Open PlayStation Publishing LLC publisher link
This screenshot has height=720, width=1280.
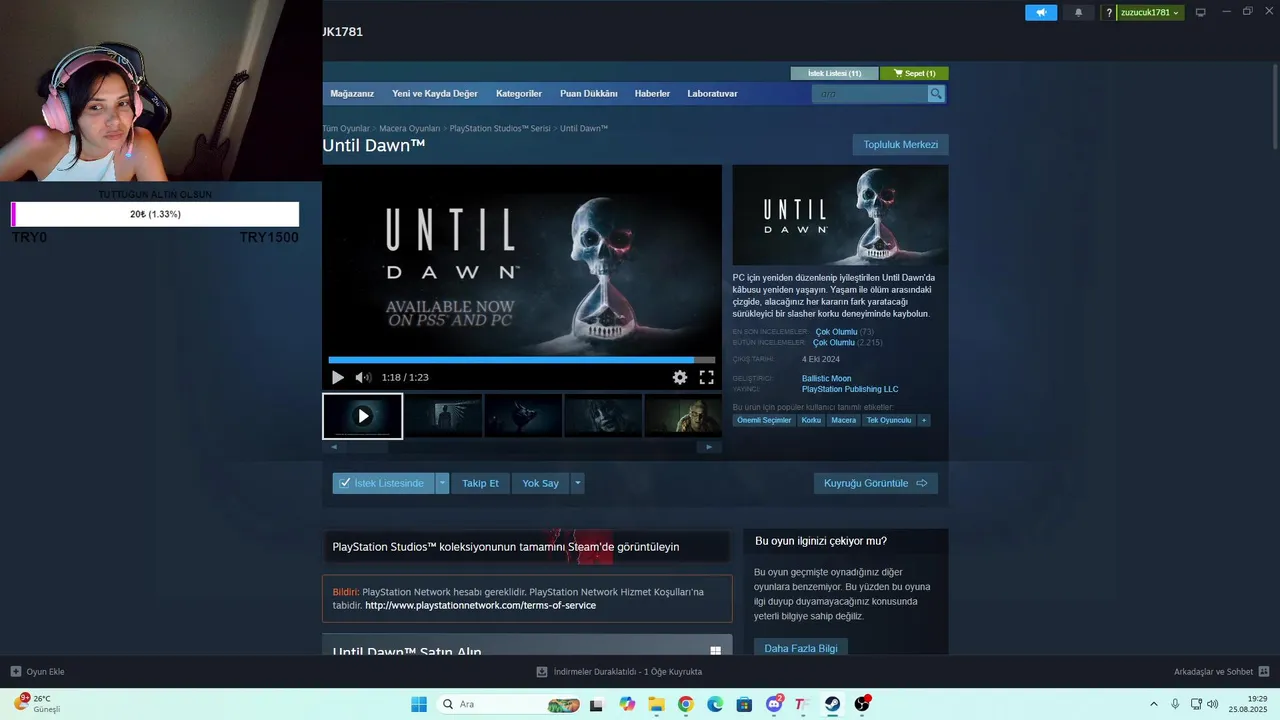(850, 389)
